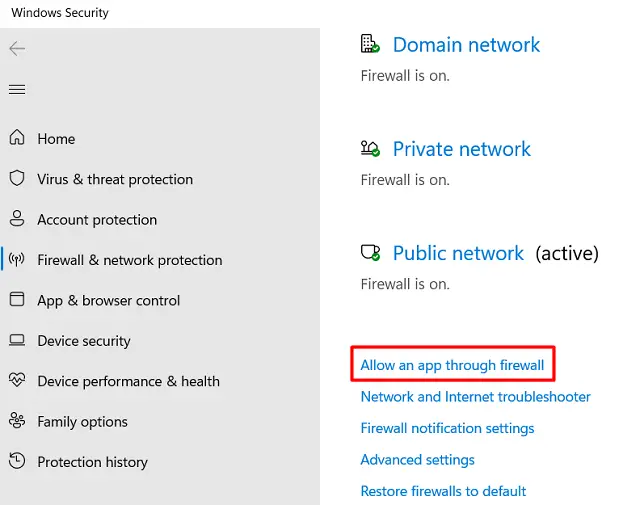The width and height of the screenshot is (640, 505).
Task: Launch Network and Internet troubleshooter
Action: [x=475, y=397]
